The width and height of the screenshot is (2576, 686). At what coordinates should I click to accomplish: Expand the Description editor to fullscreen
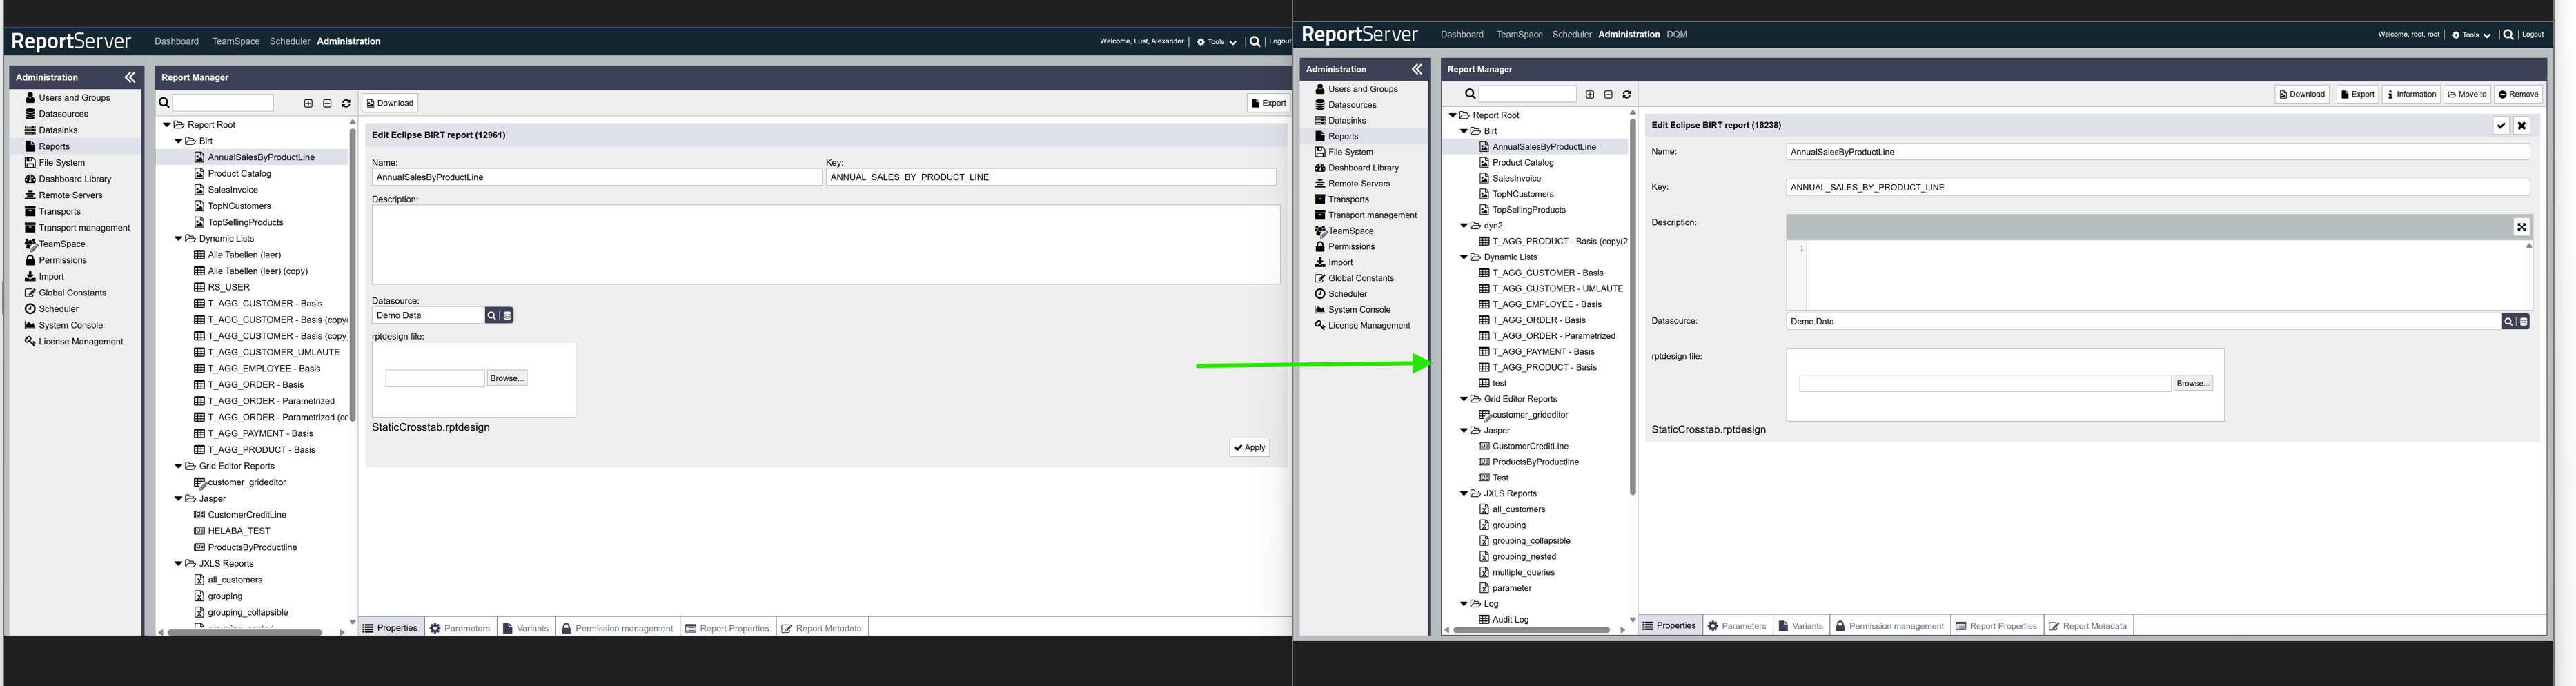pos(2521,227)
